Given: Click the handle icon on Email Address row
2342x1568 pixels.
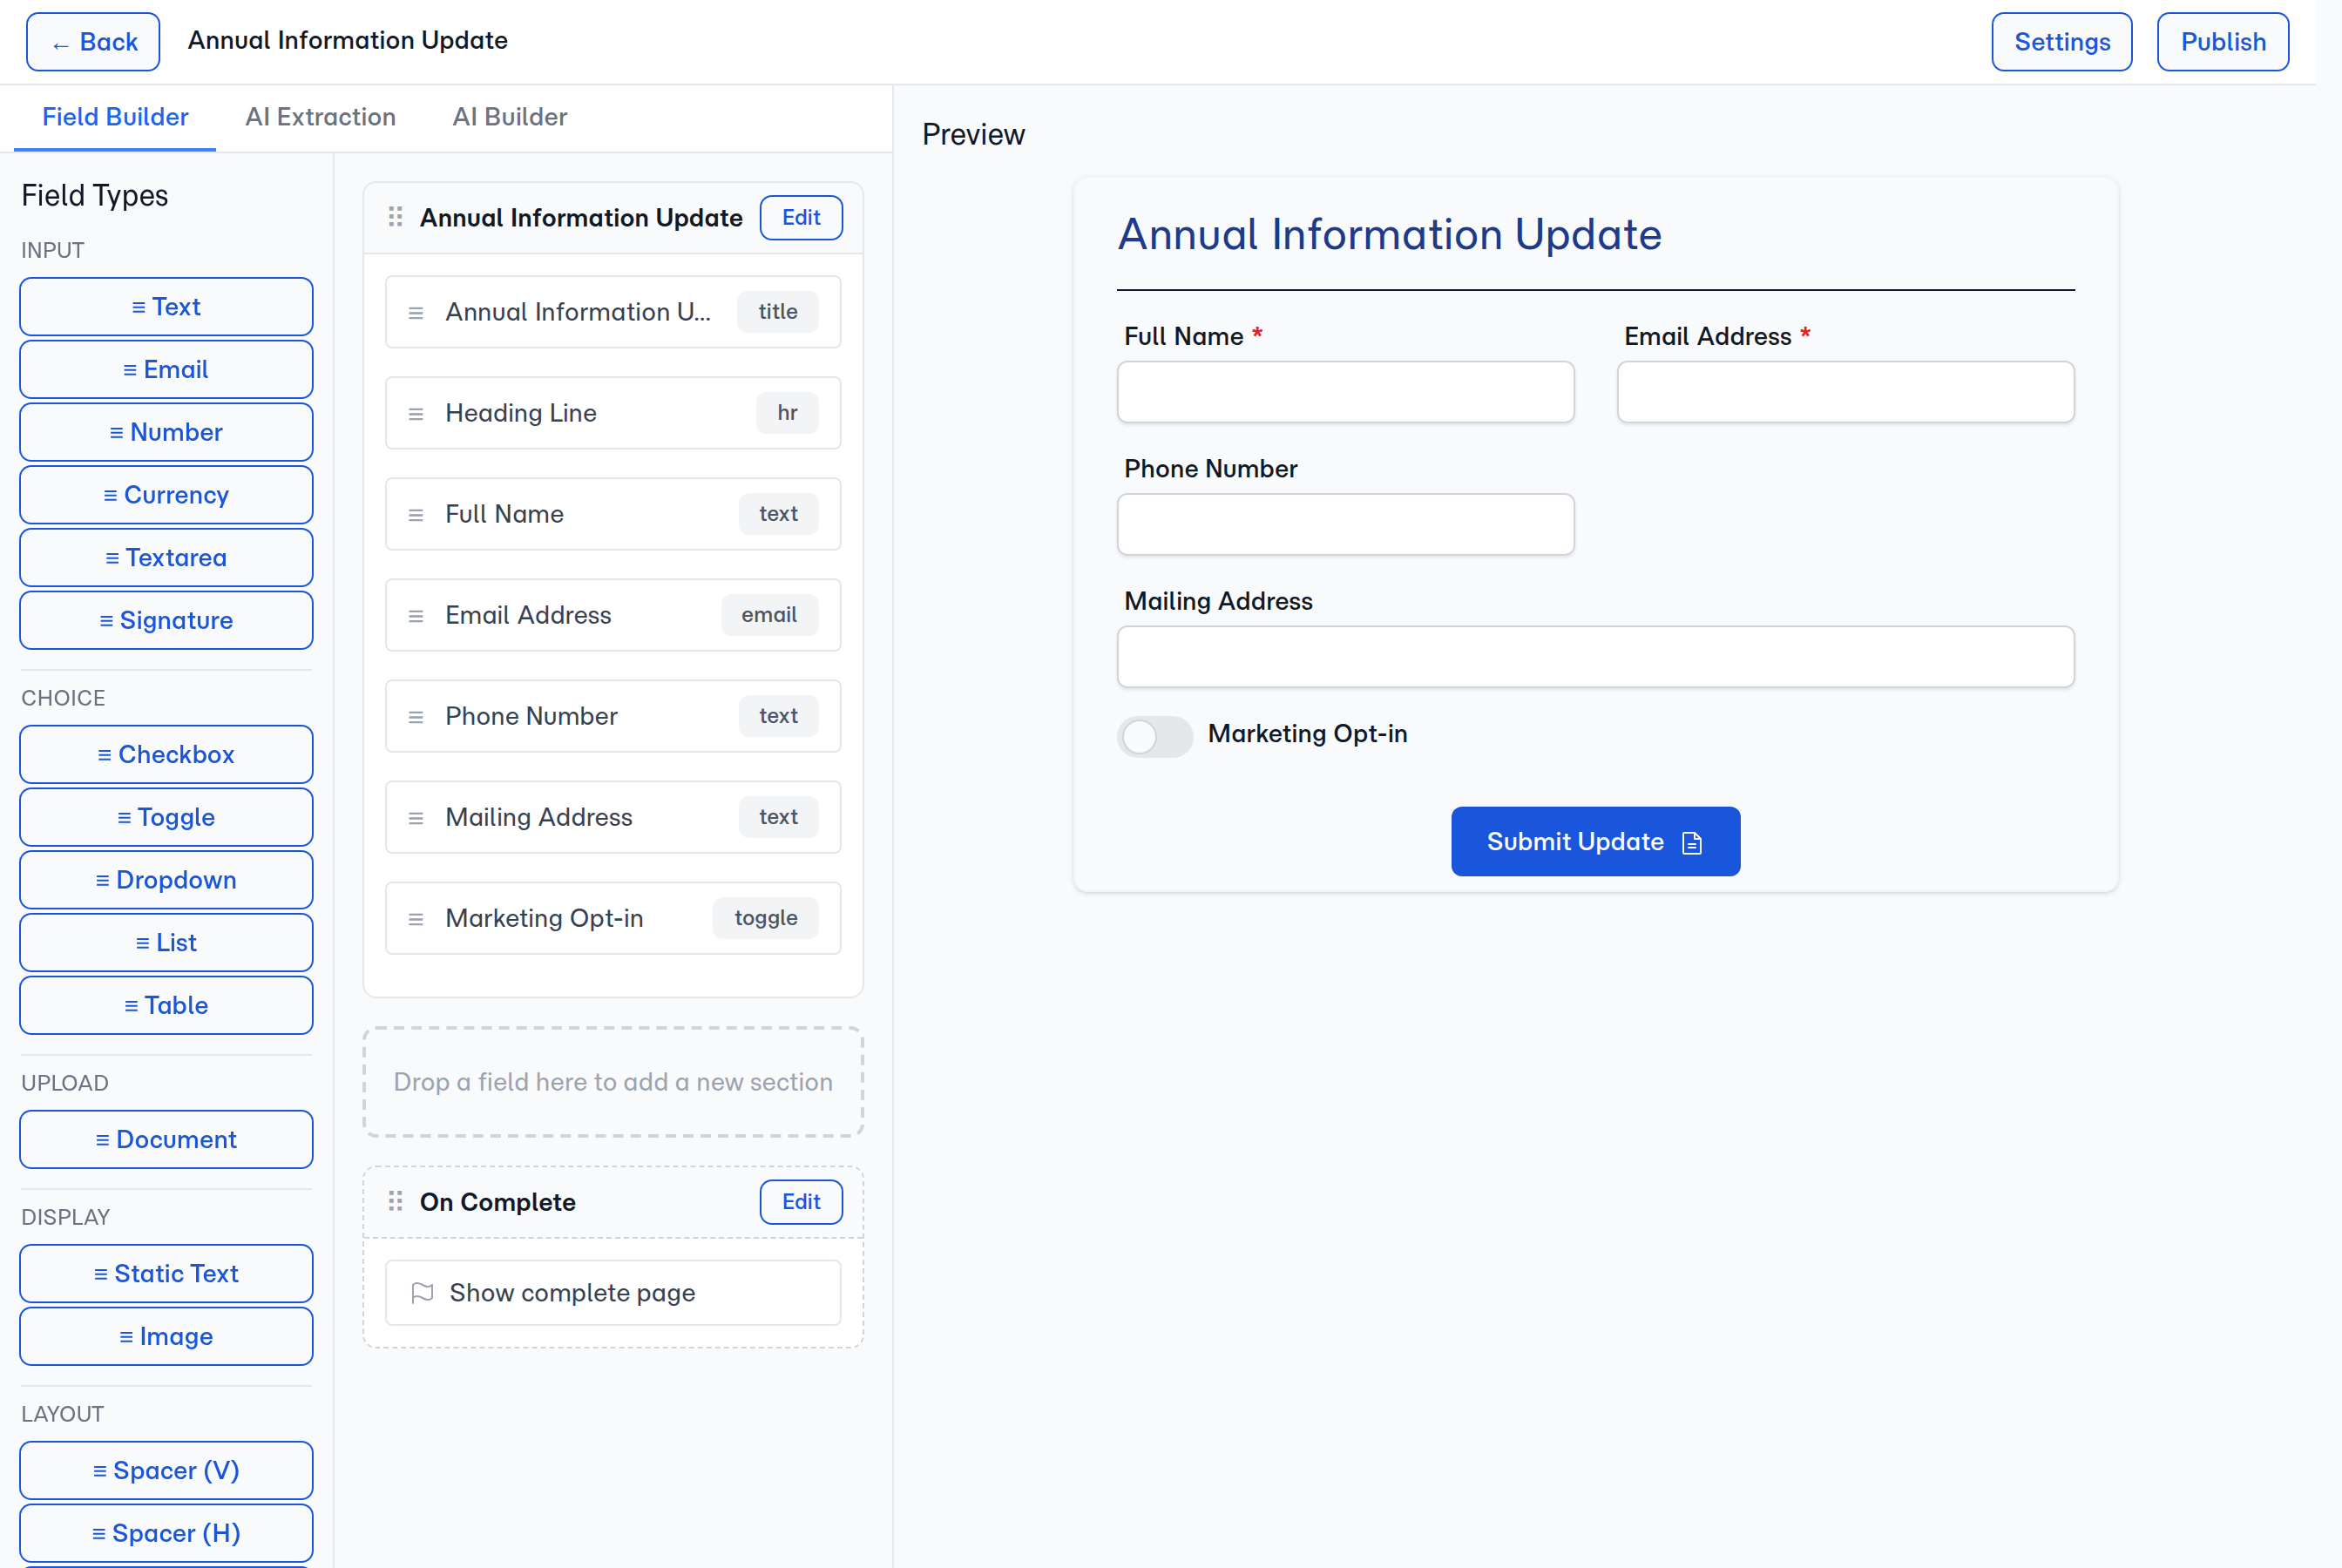Looking at the screenshot, I should pyautogui.click(x=416, y=616).
